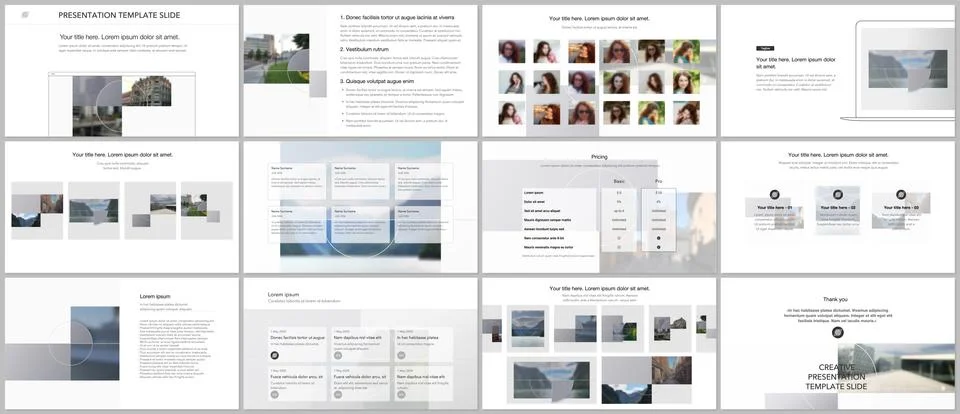The image size is (960, 414).
Task: Click the 'Thank you' title
Action: [835, 299]
